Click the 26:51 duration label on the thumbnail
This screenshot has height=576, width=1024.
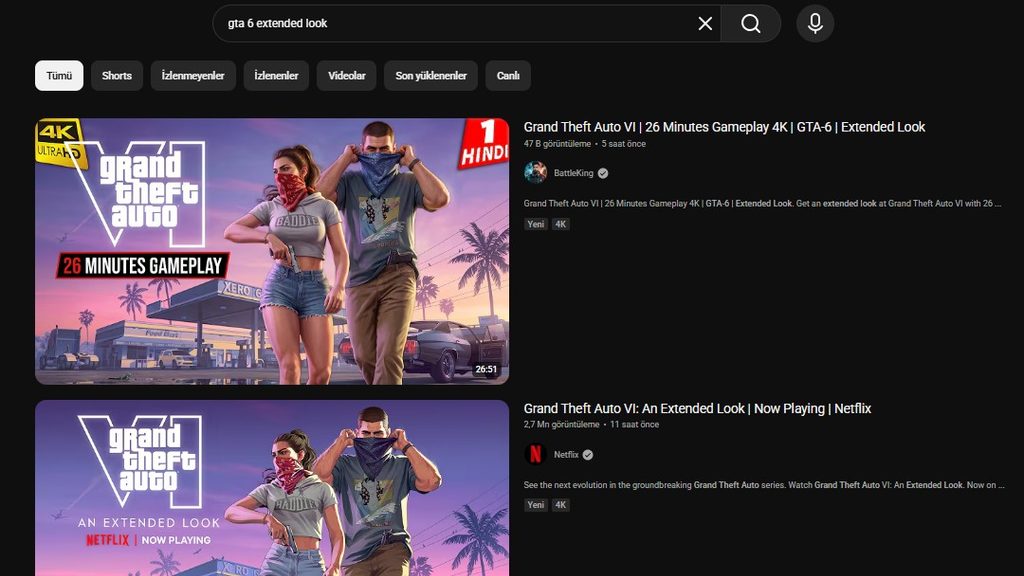[x=486, y=369]
